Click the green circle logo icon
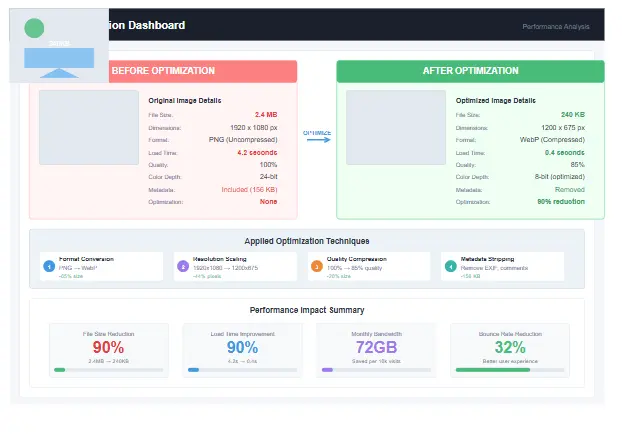The height and width of the screenshot is (434, 622). point(34,29)
